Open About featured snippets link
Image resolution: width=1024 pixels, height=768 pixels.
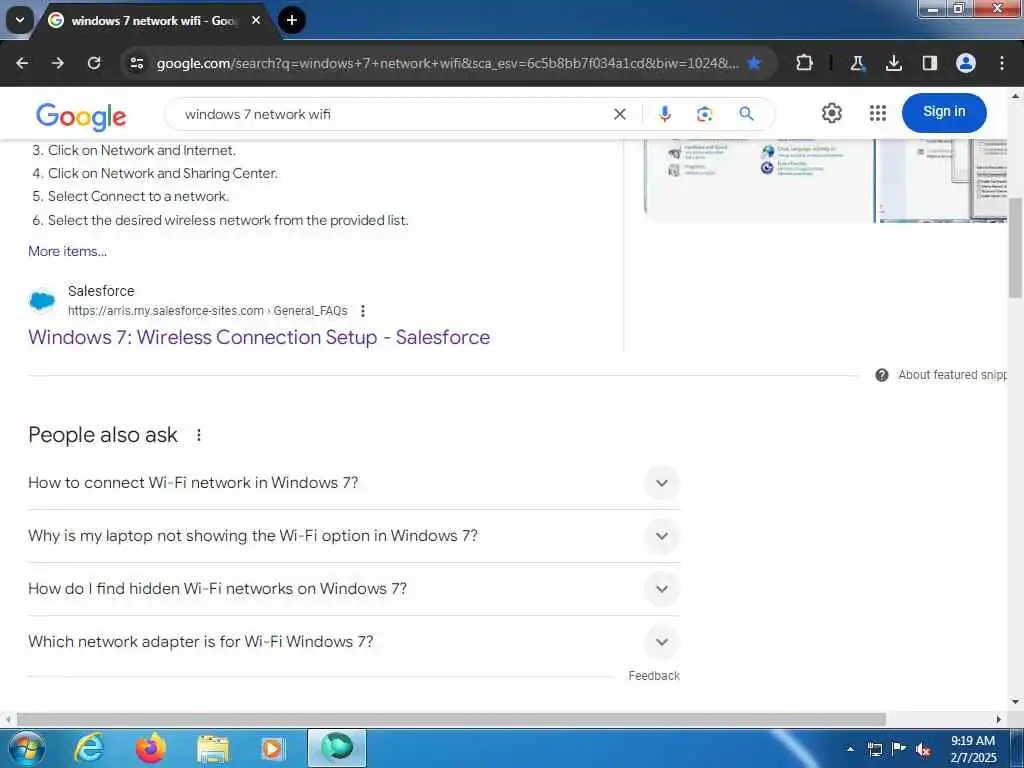click(952, 375)
